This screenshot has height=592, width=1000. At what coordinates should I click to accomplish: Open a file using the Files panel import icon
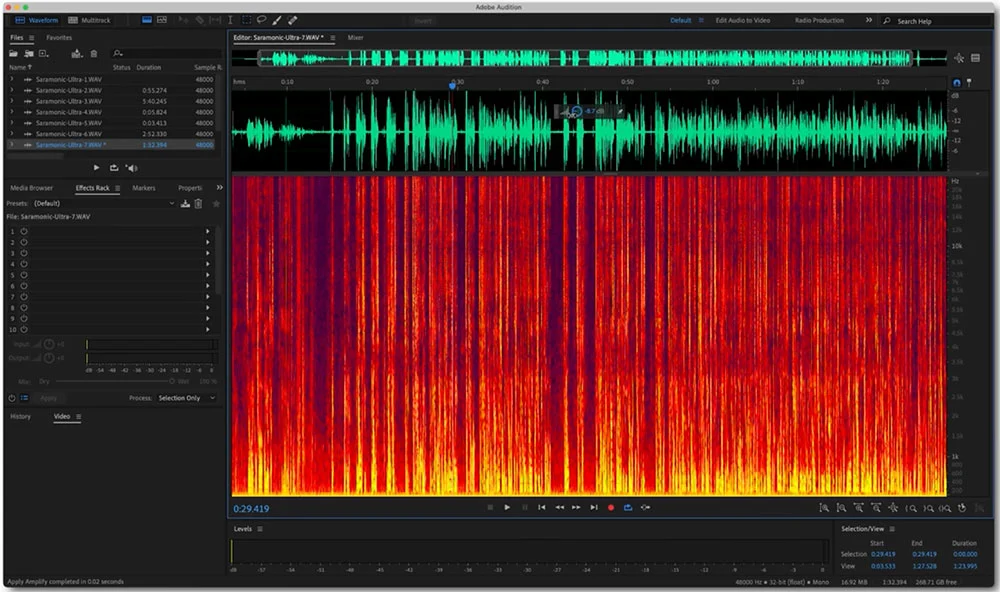13,54
